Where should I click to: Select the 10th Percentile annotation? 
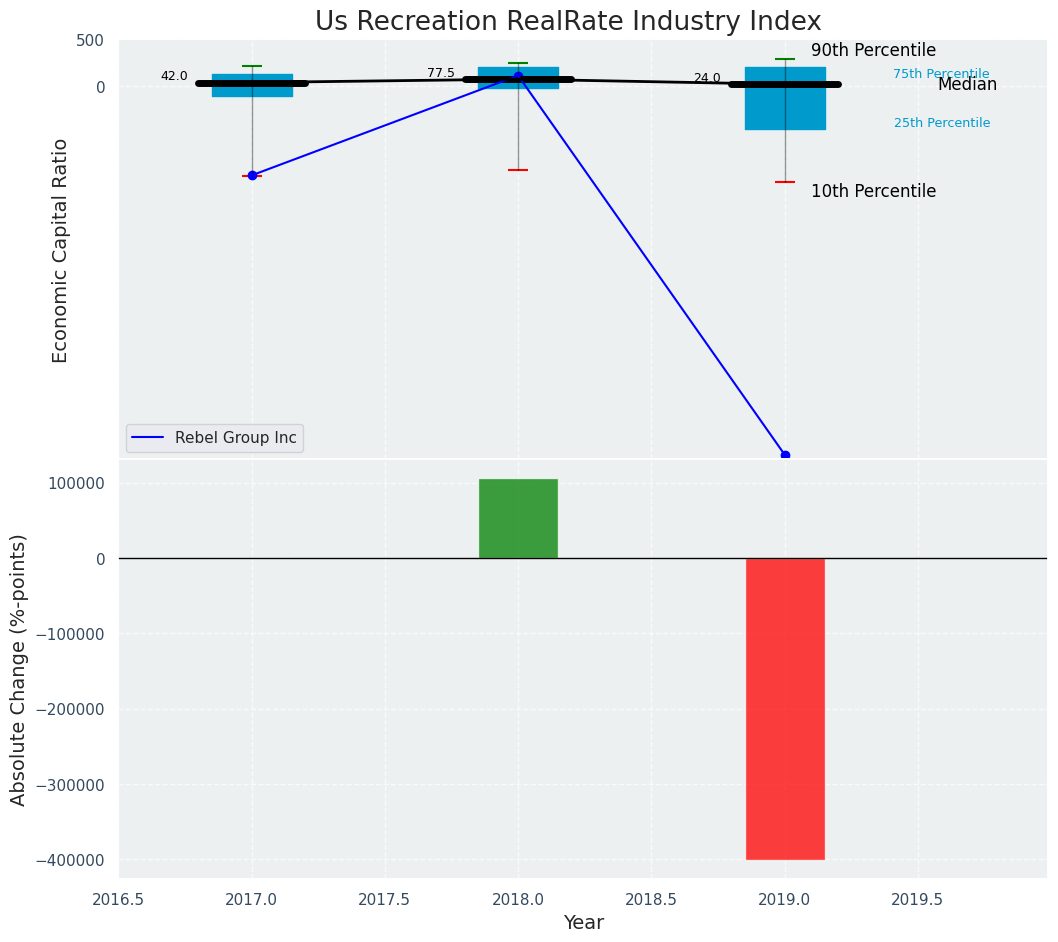(x=873, y=191)
